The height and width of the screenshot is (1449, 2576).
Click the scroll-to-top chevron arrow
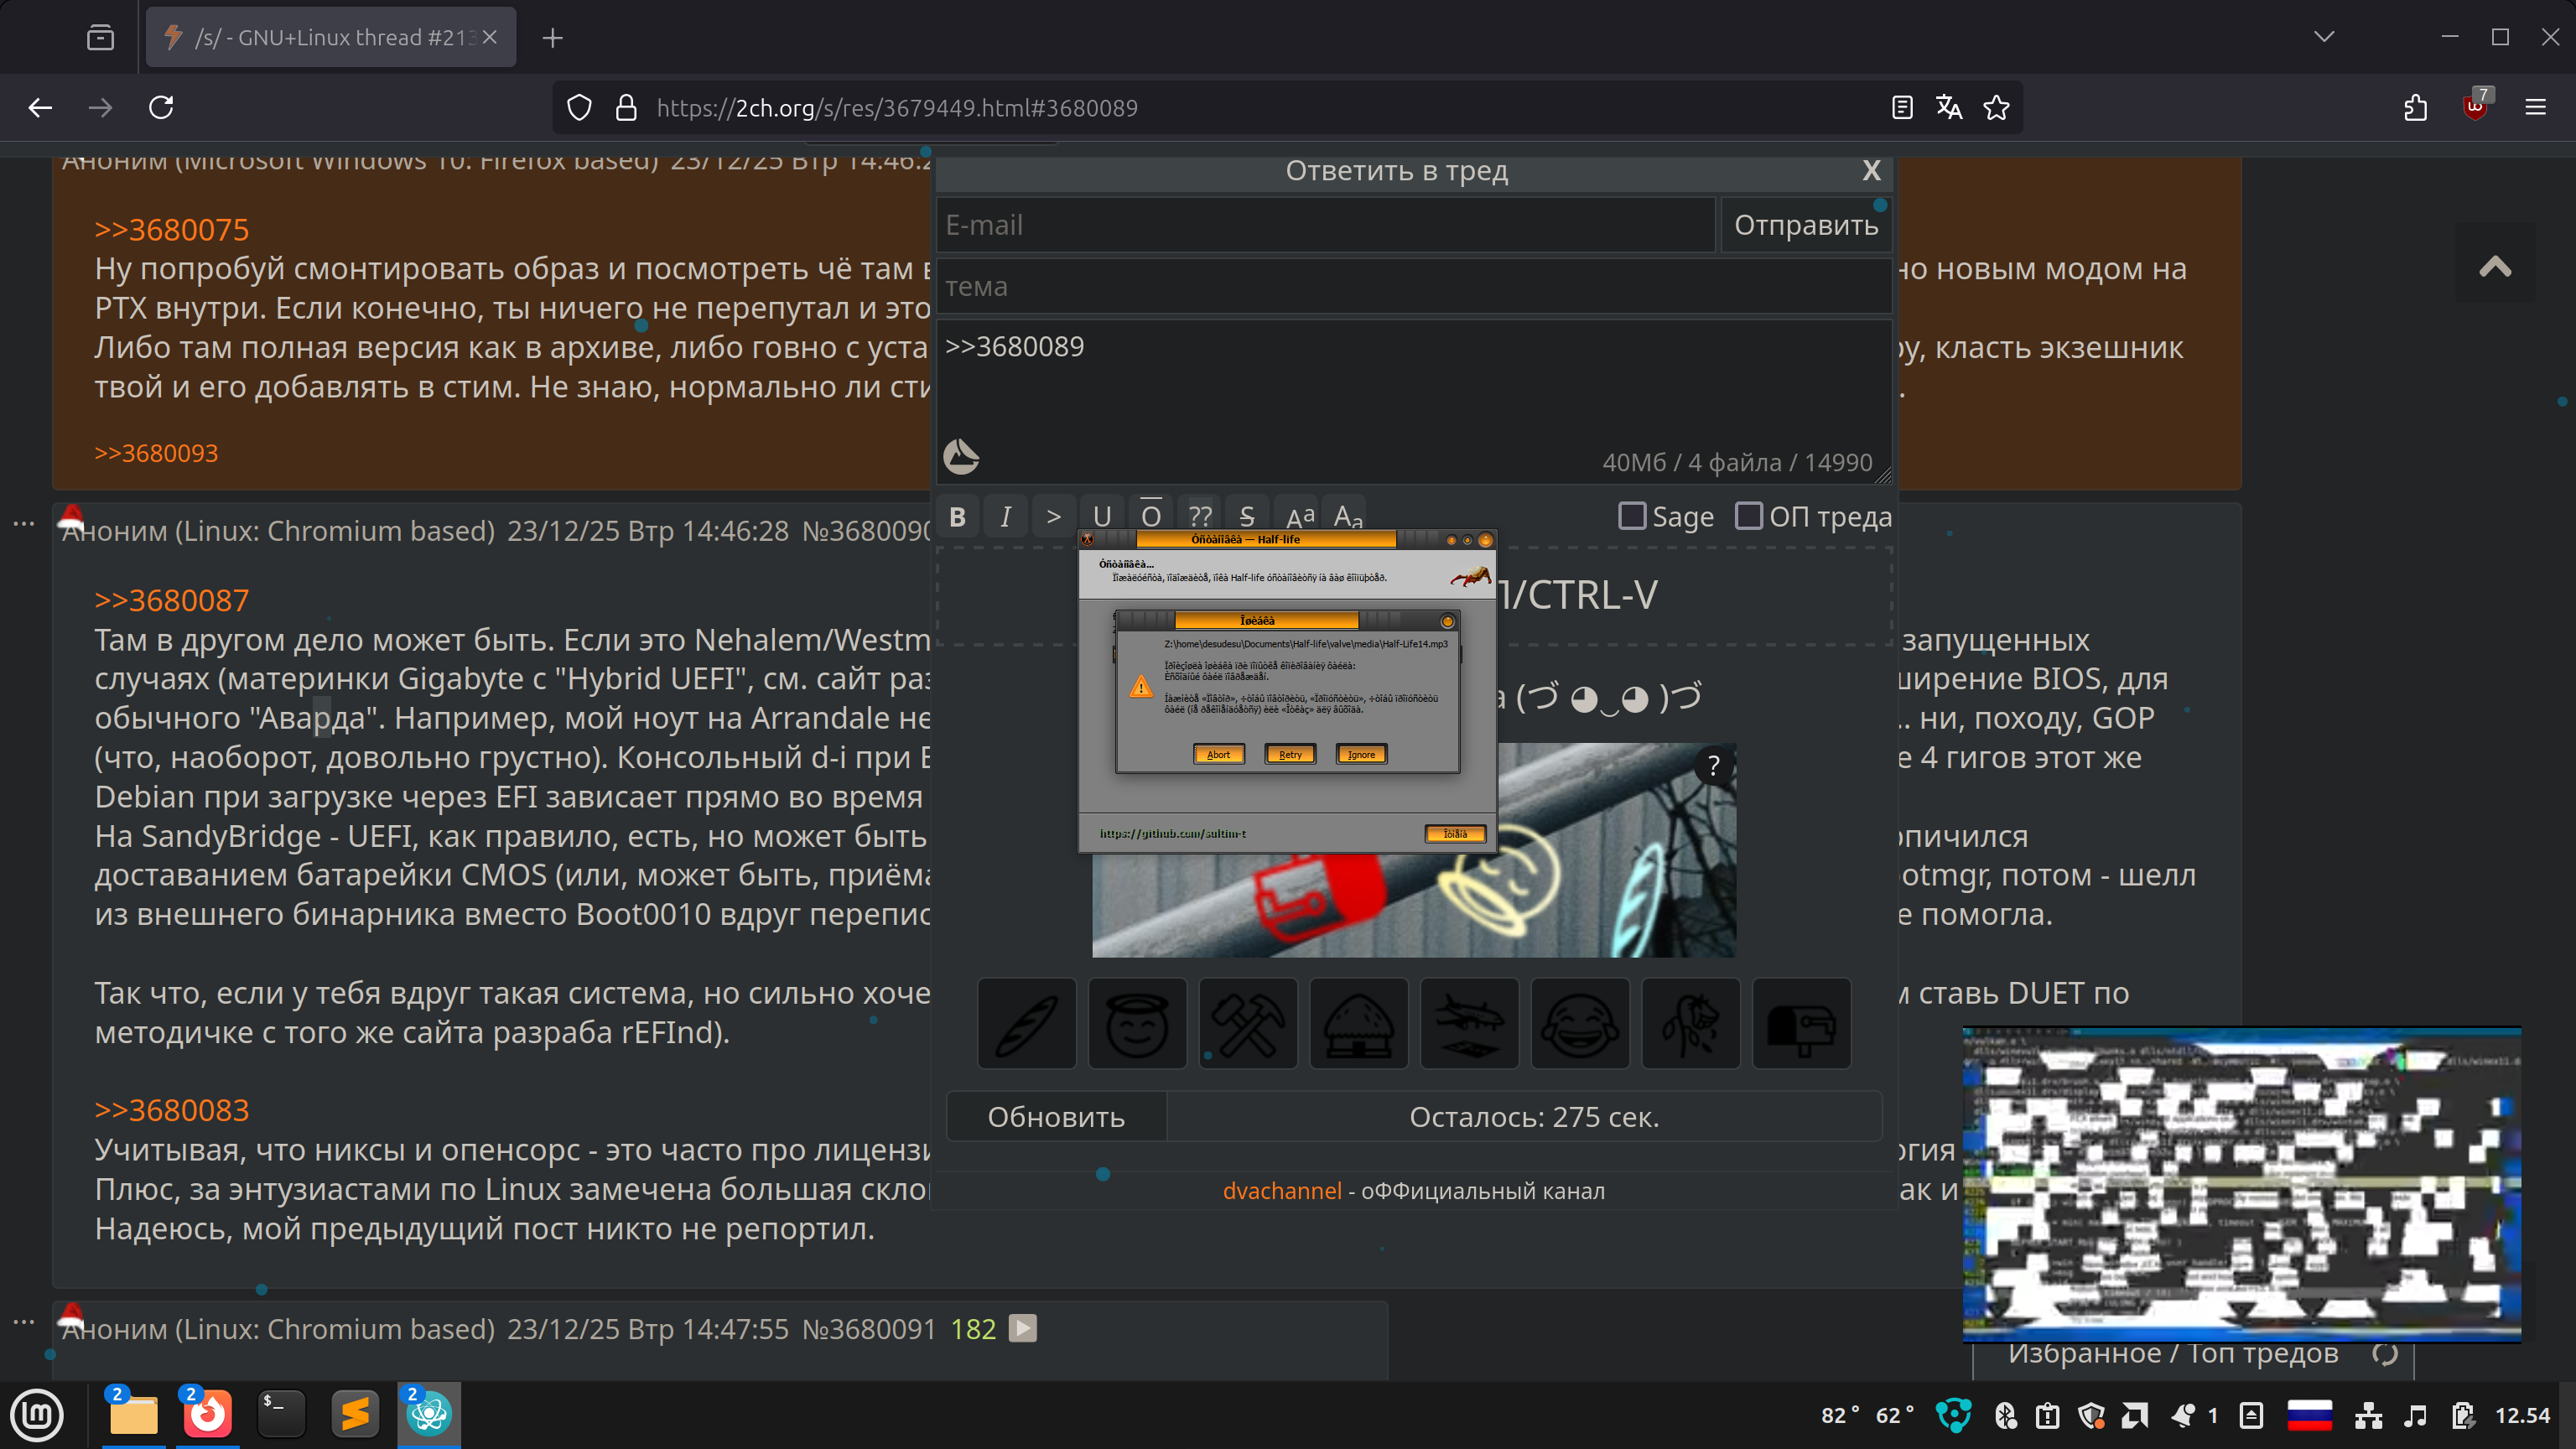pos(2495,266)
